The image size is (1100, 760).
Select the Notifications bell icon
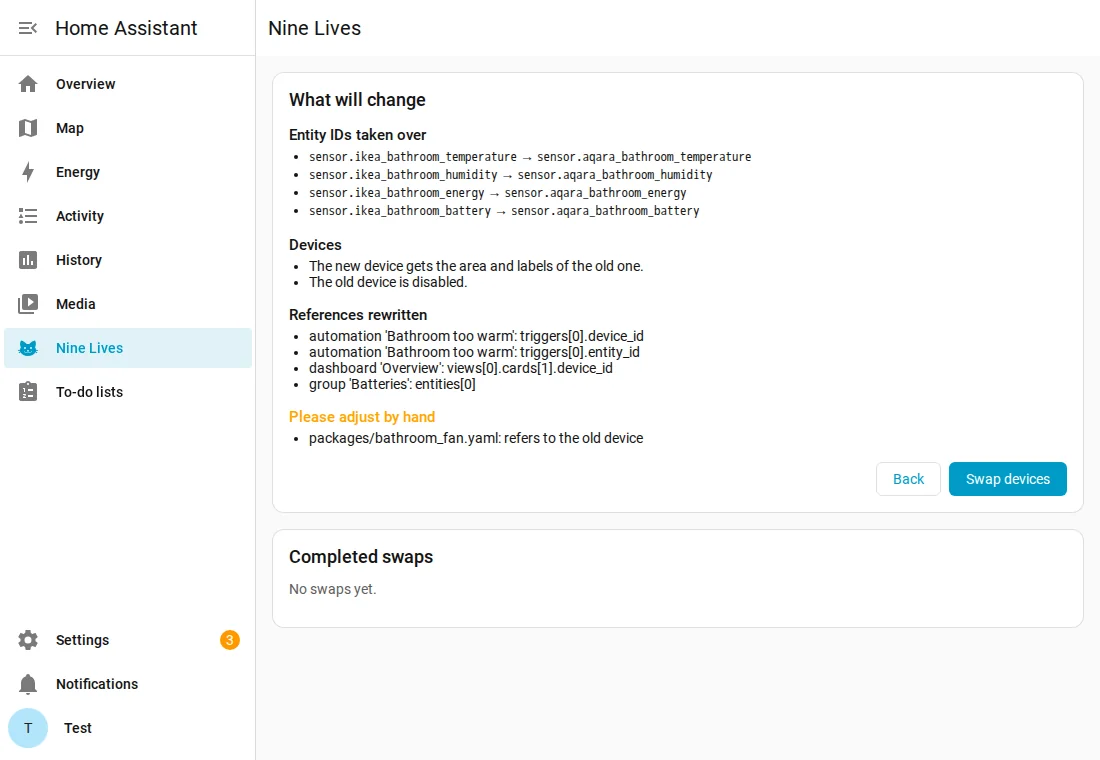(x=28, y=684)
